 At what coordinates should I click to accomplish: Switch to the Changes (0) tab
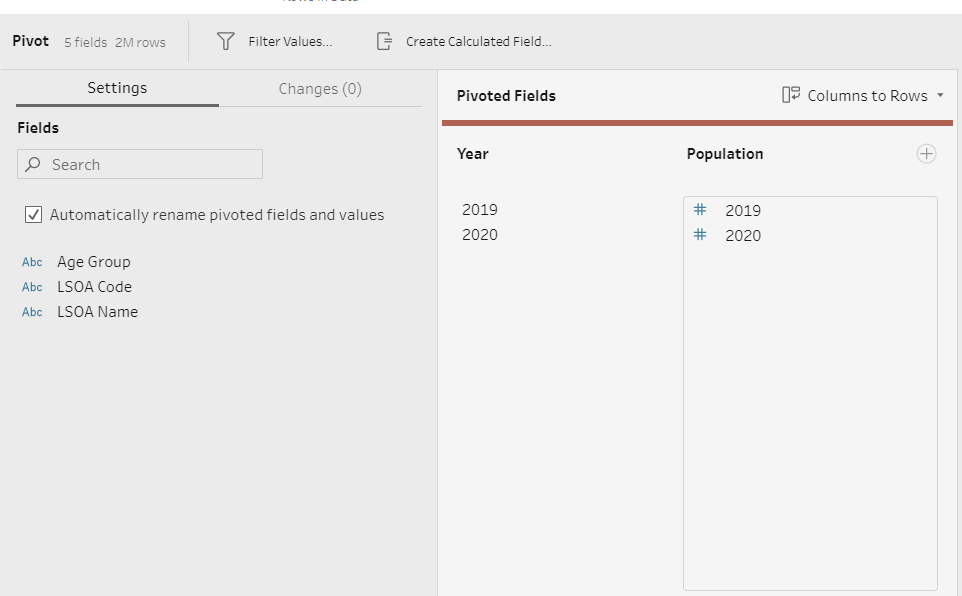(x=320, y=88)
